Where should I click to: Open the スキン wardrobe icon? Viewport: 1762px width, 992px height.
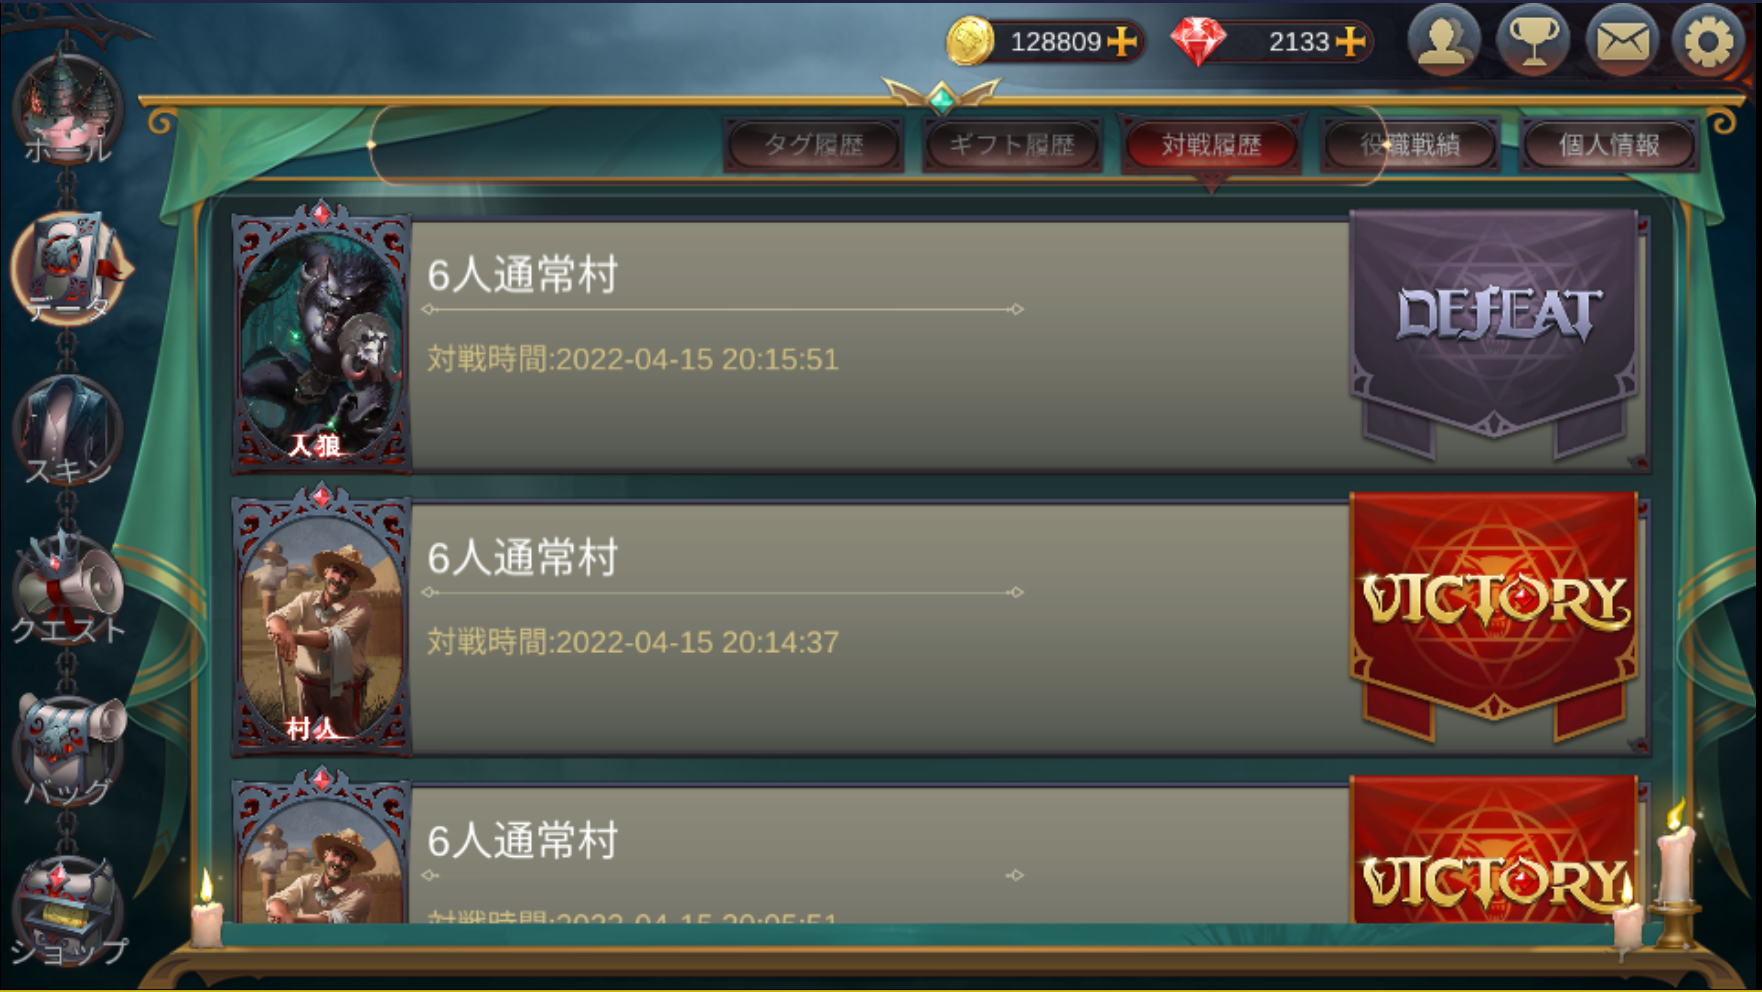point(68,430)
